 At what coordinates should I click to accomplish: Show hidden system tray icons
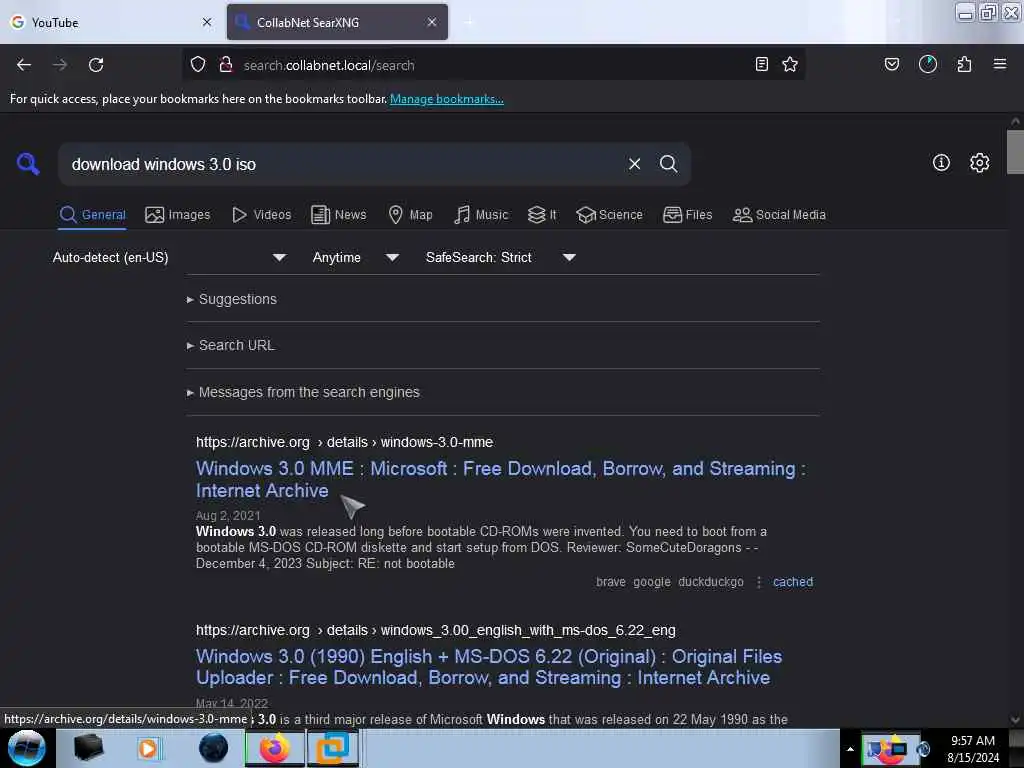[850, 749]
